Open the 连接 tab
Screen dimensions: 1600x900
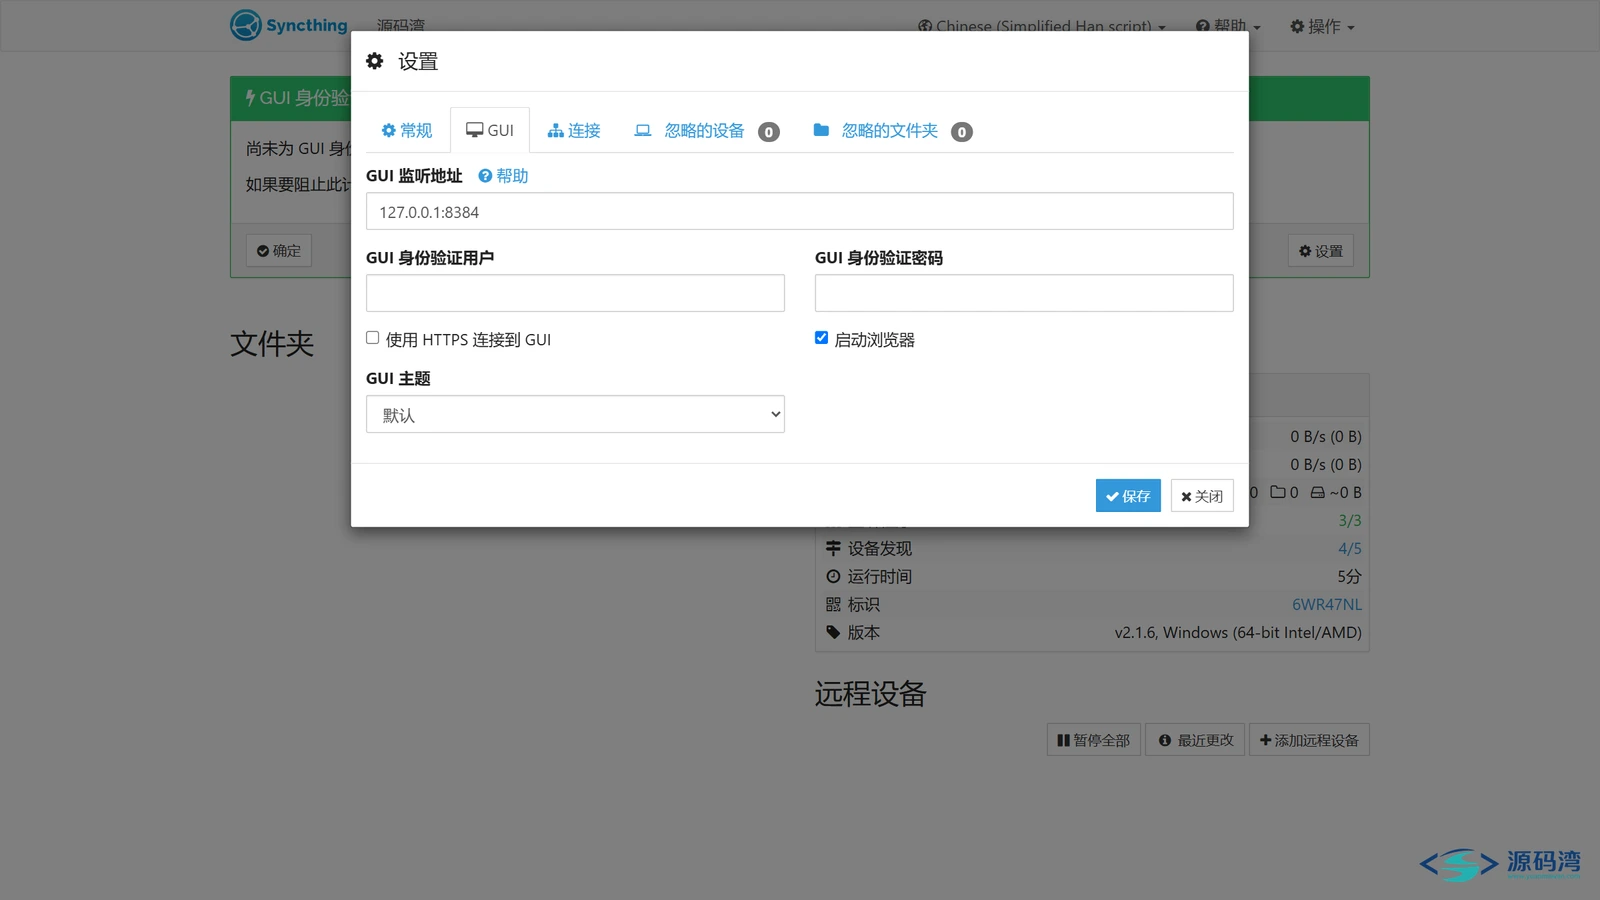[x=574, y=131]
